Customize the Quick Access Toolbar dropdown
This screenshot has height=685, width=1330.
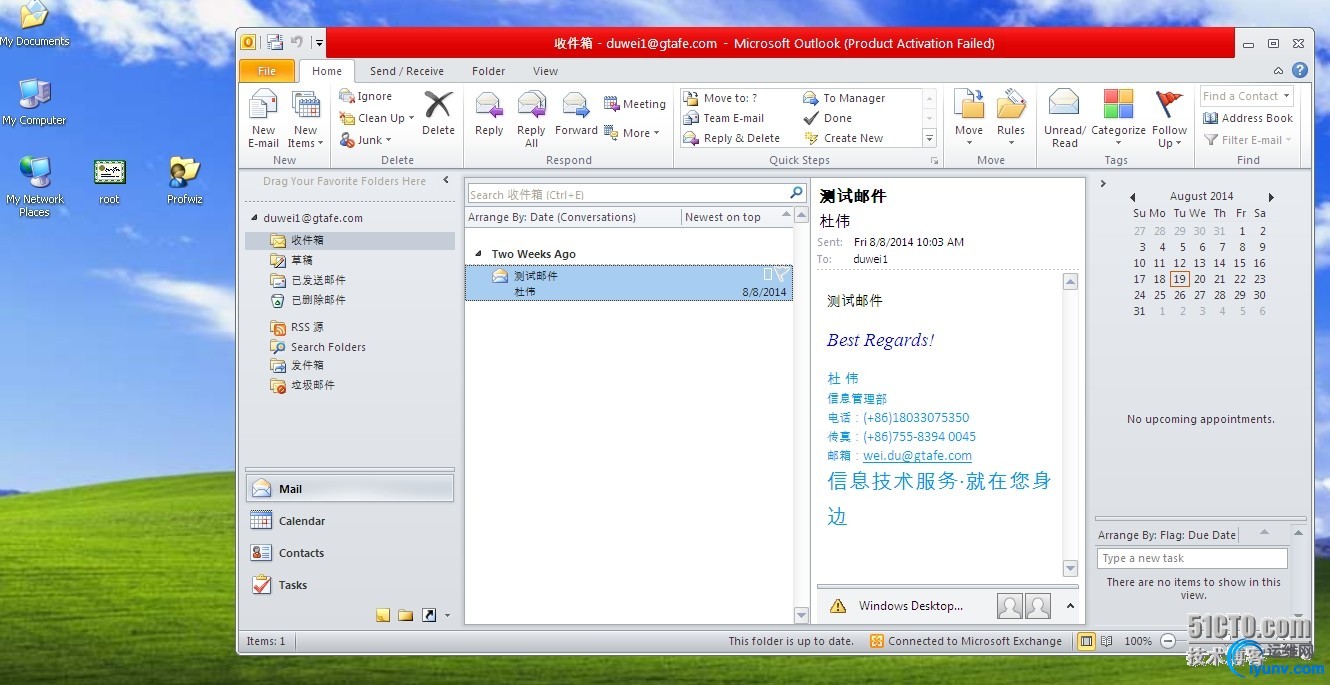point(318,43)
